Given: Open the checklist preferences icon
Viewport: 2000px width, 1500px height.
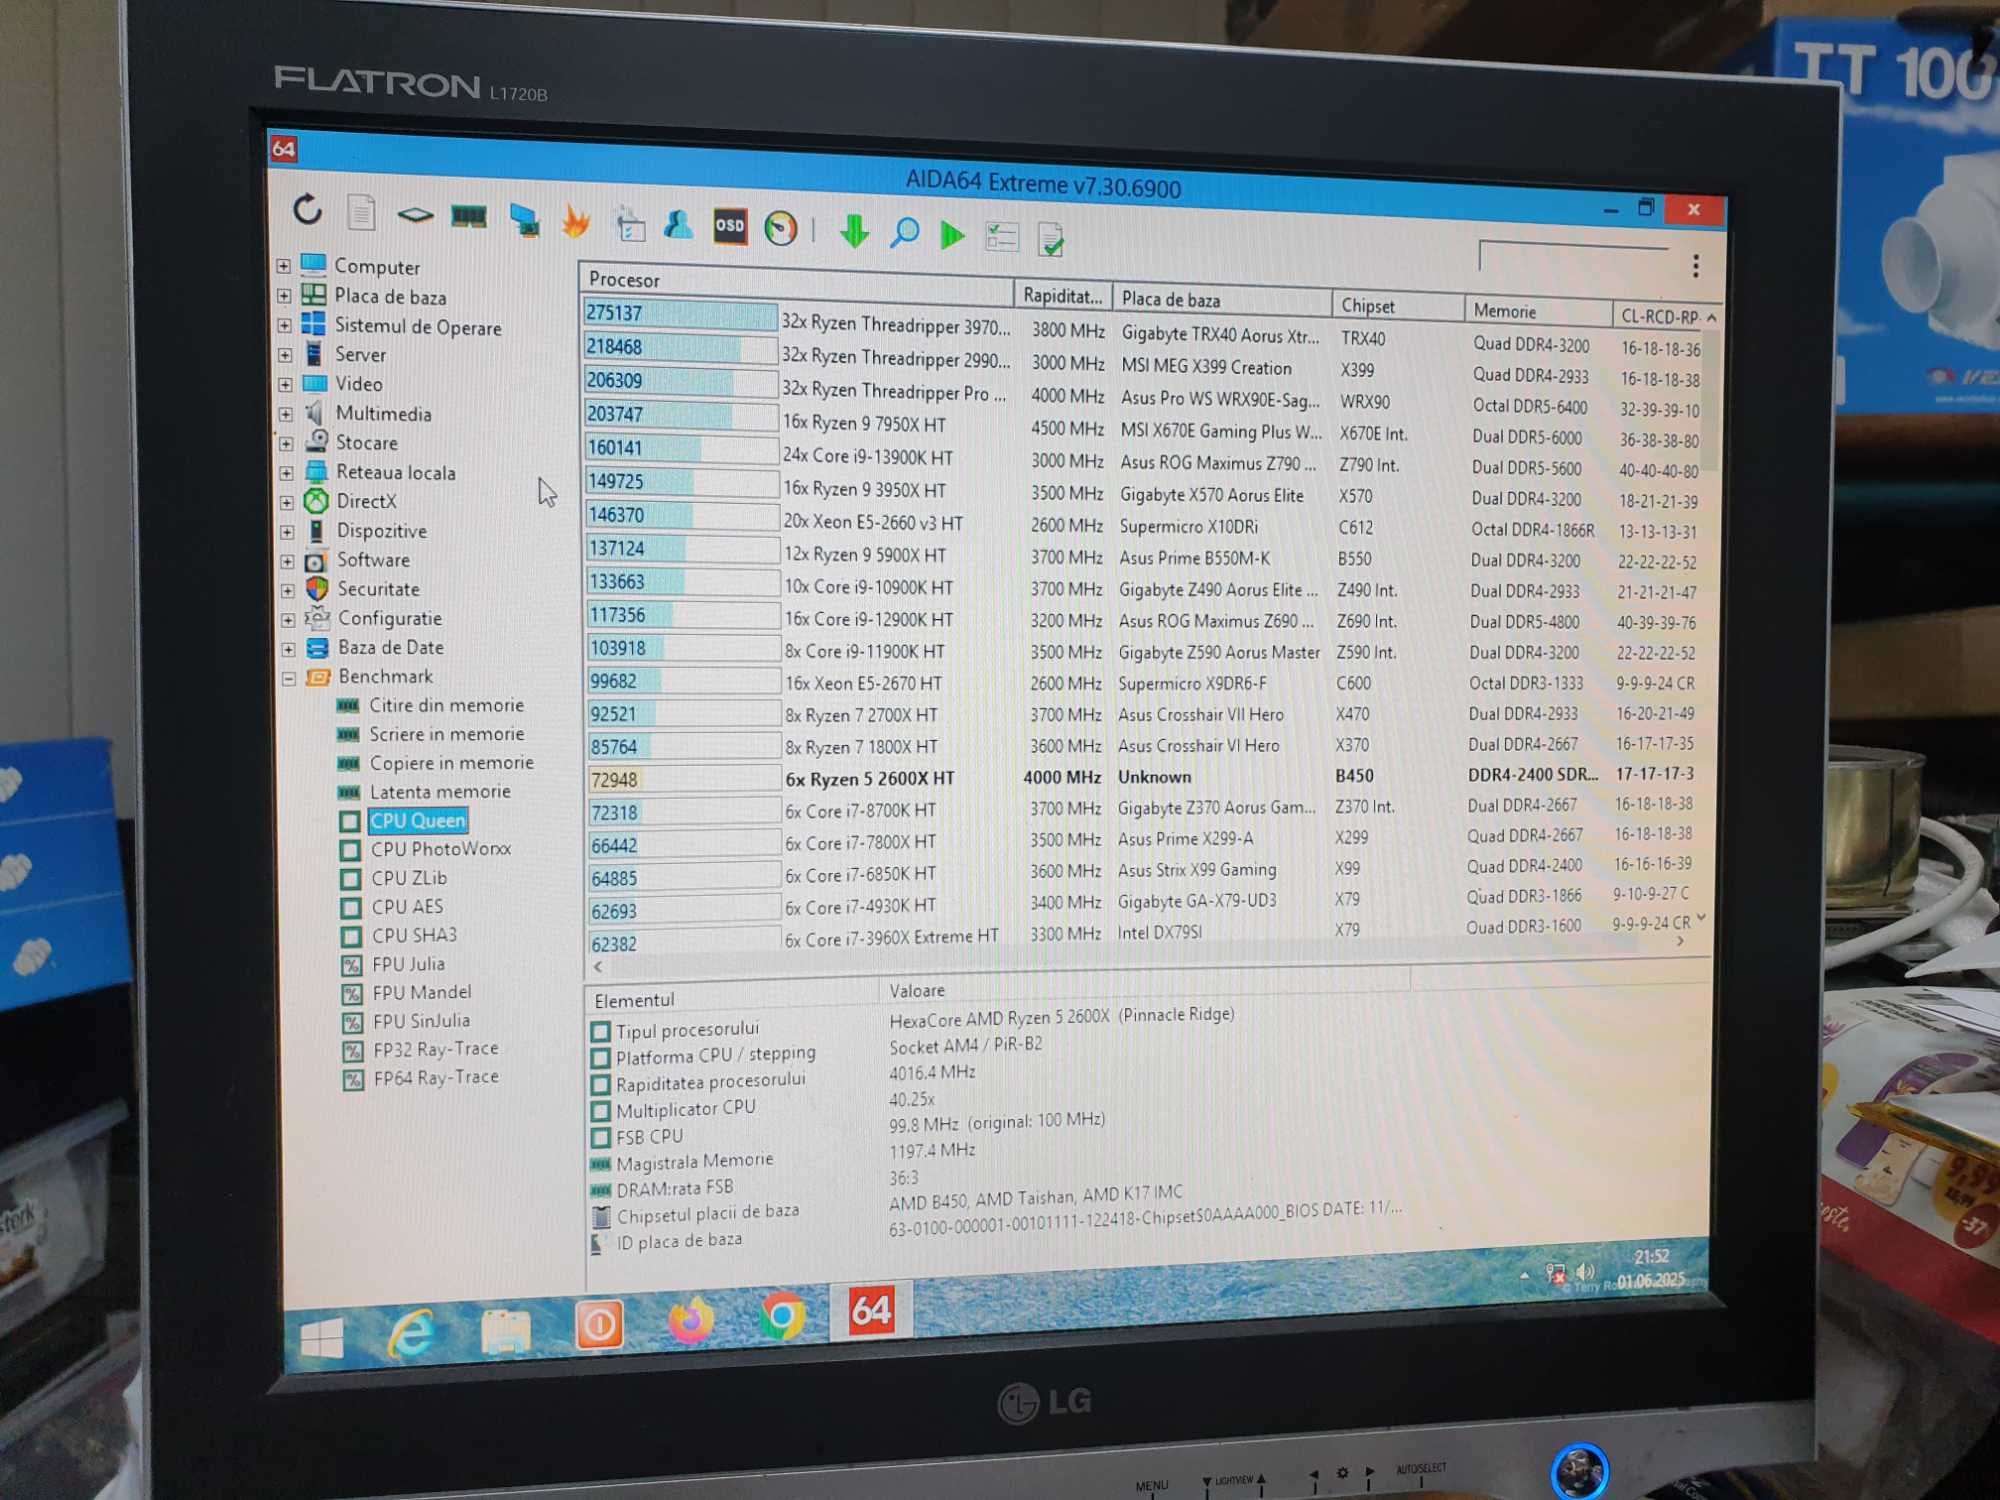Looking at the screenshot, I should pyautogui.click(x=1001, y=237).
